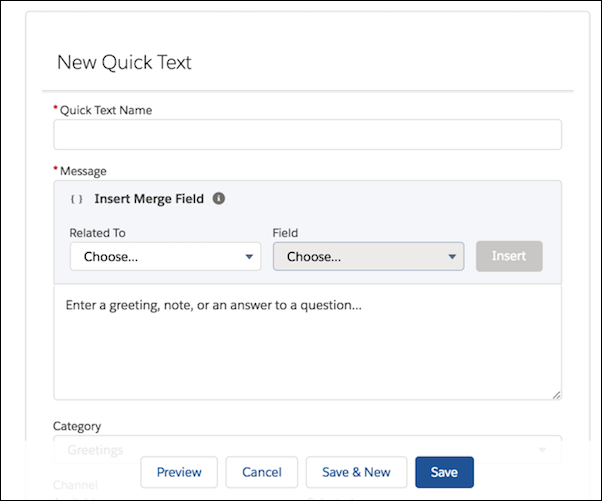Open the Related To dropdown
Screen dimensions: 602x501
165,257
